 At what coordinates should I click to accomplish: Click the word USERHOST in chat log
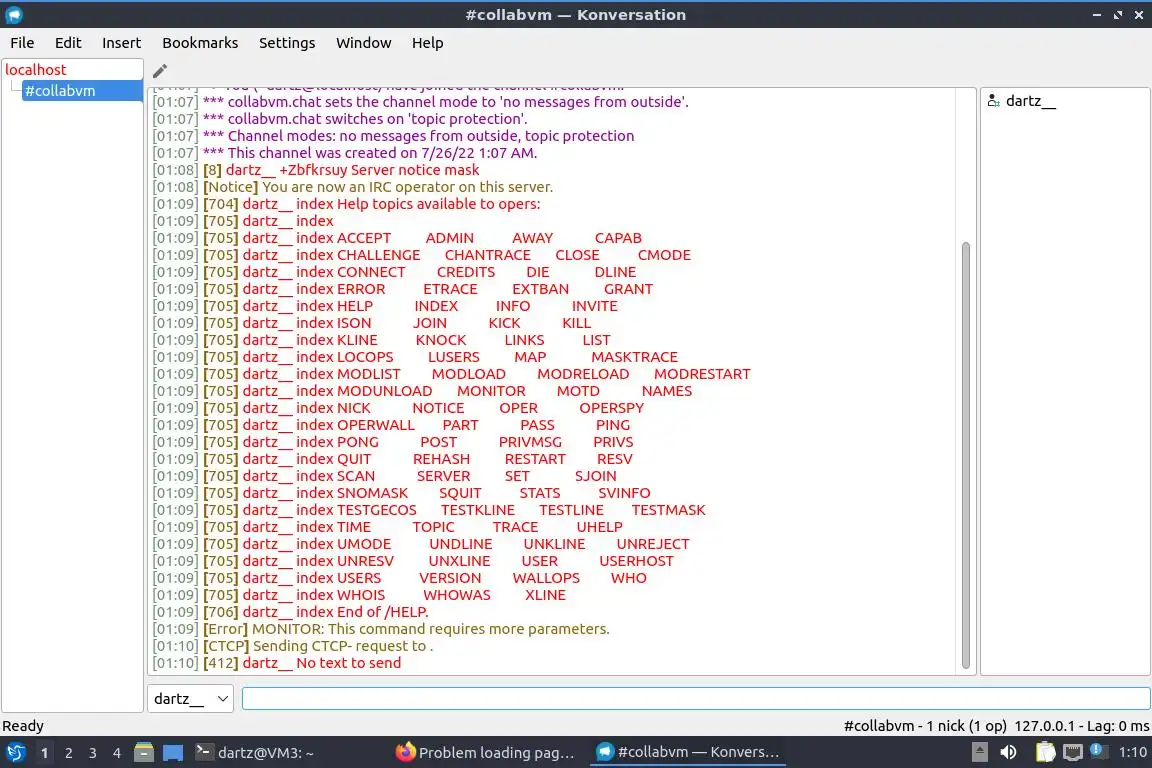point(636,561)
